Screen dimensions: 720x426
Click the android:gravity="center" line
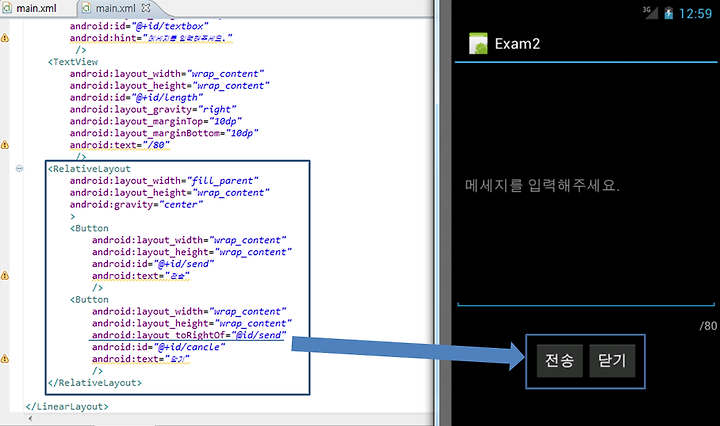tap(136, 204)
